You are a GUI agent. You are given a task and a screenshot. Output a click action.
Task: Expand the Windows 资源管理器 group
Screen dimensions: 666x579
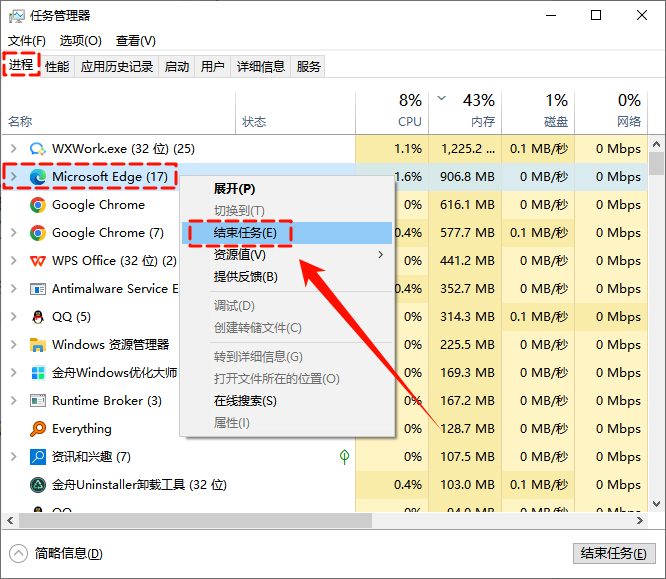(x=14, y=345)
